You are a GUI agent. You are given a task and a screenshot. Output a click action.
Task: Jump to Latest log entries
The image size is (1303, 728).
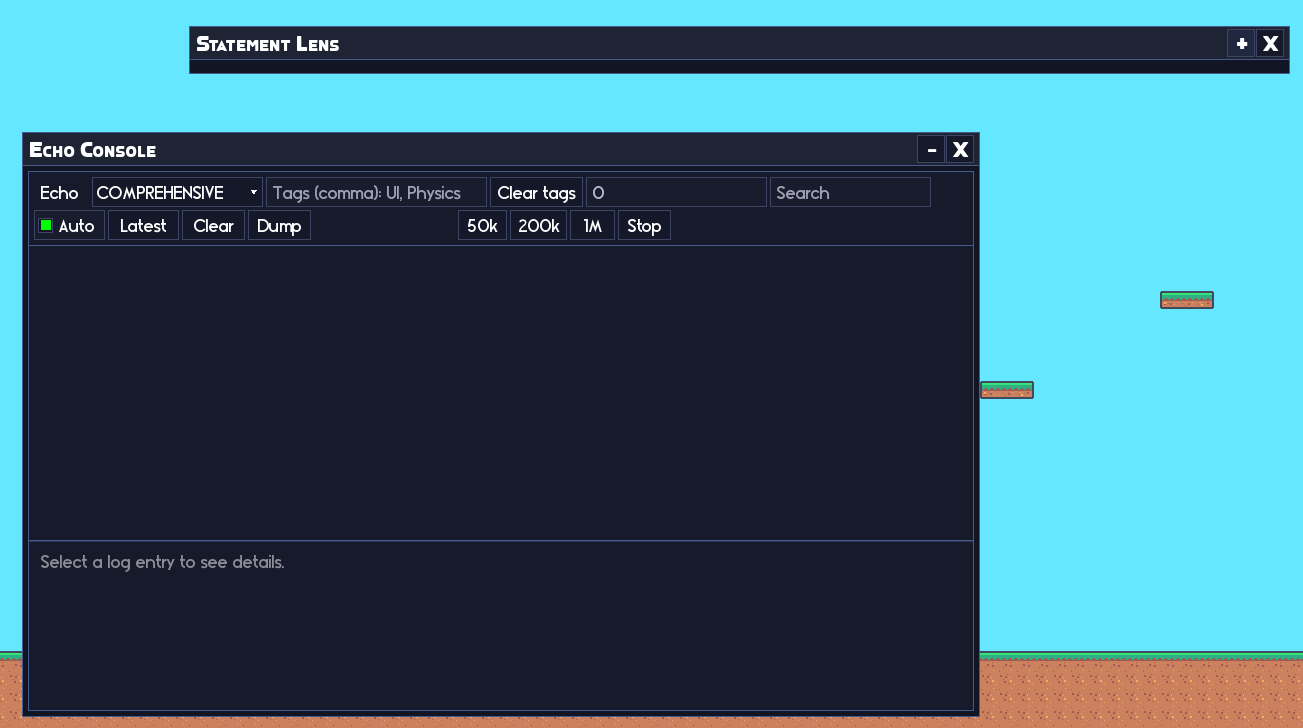[x=143, y=225]
